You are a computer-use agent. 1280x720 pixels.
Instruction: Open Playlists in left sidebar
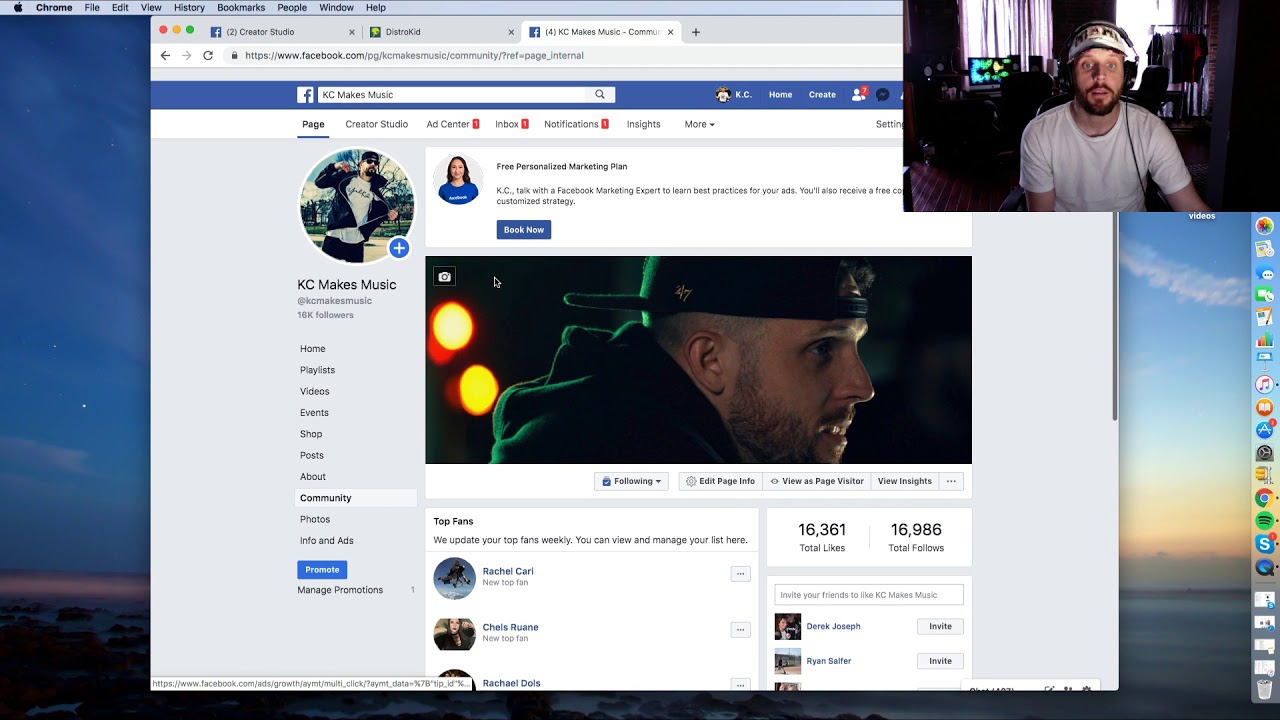(x=317, y=370)
